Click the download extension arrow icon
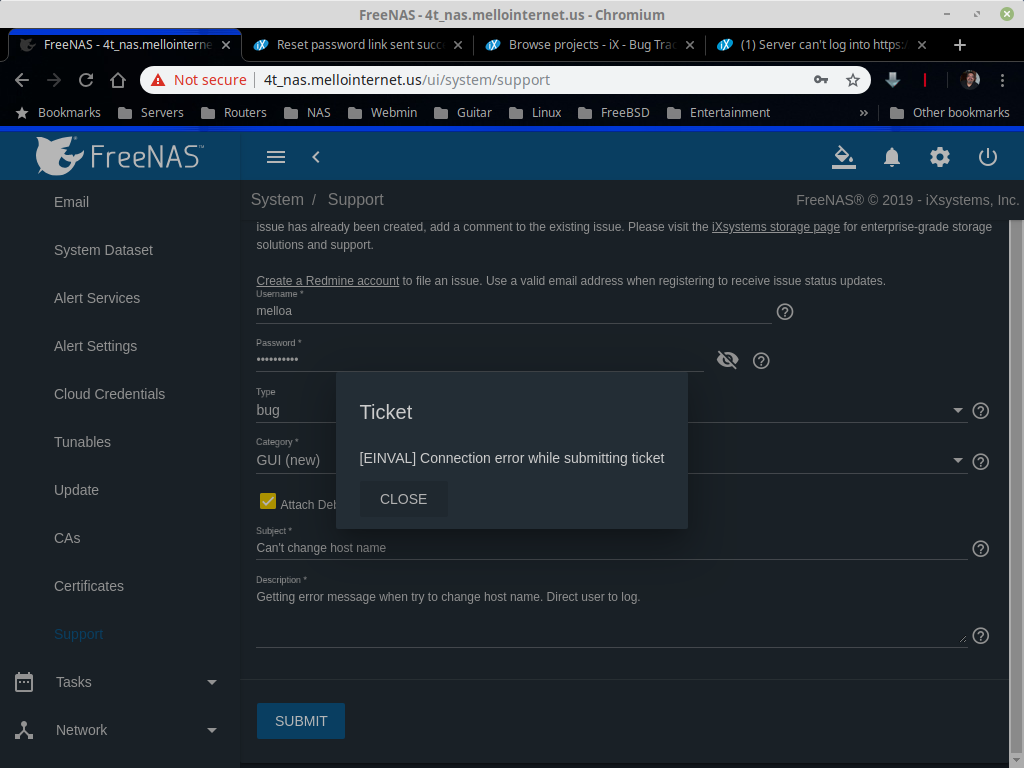Viewport: 1024px width, 768px height. point(893,80)
